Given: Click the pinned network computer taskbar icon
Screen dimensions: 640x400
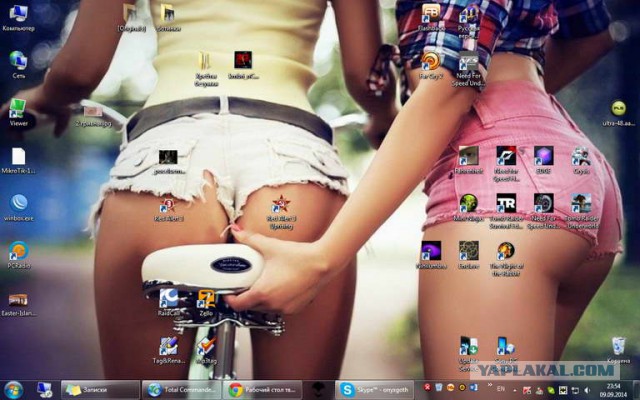Looking at the screenshot, I should click(44, 390).
